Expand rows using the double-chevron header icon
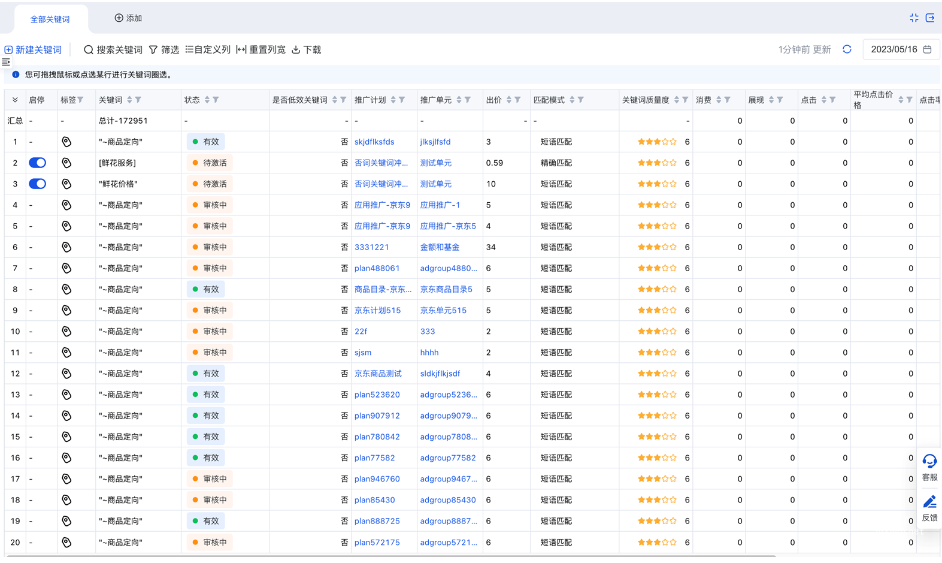 click(x=15, y=100)
